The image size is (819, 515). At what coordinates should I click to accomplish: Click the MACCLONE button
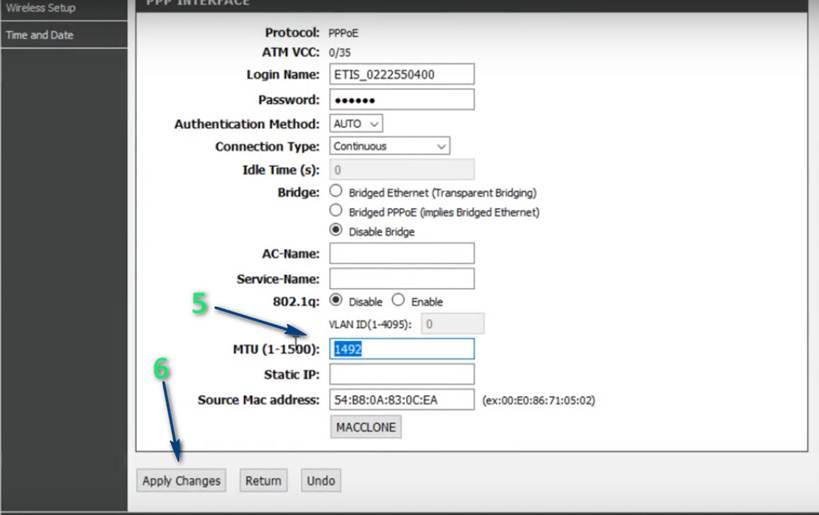366,427
